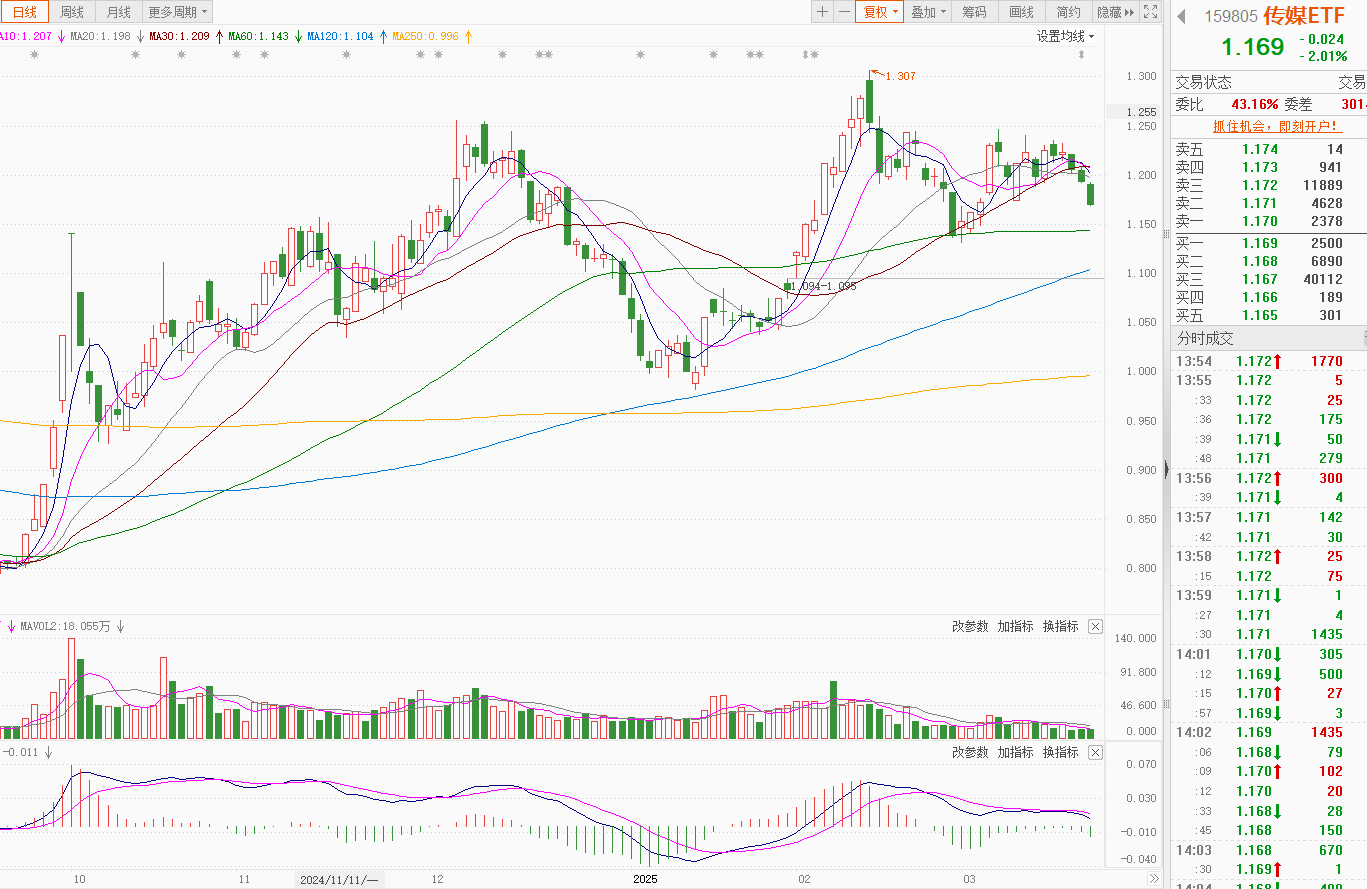Image resolution: width=1367 pixels, height=889 pixels.
Task: Collapse right panel with side handle
Action: pos(1166,470)
